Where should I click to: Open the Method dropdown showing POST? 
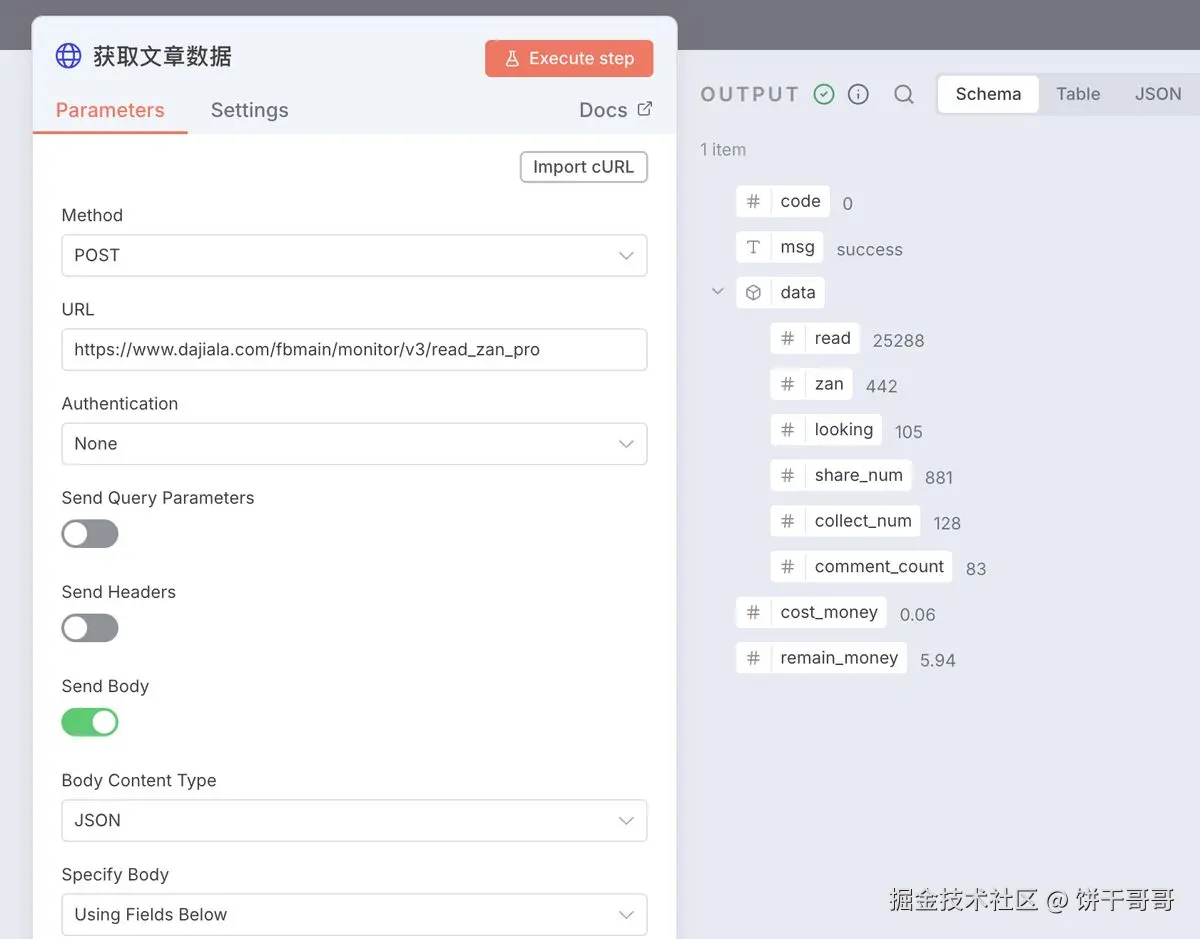coord(354,255)
